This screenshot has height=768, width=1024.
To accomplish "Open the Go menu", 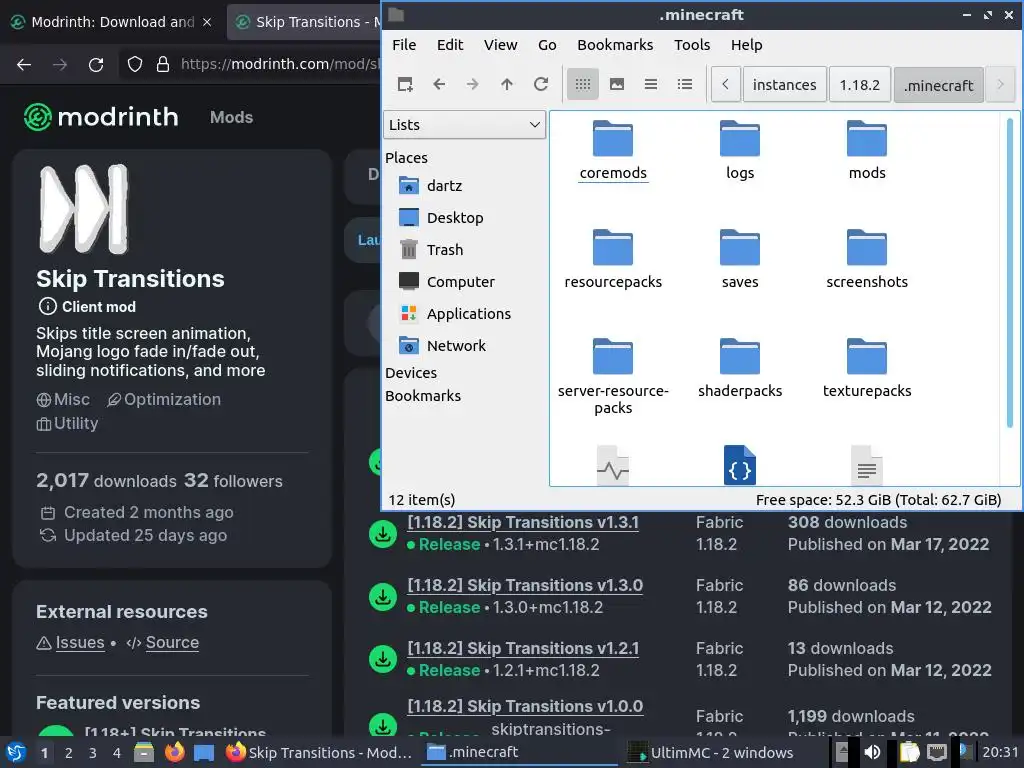I will 547,44.
